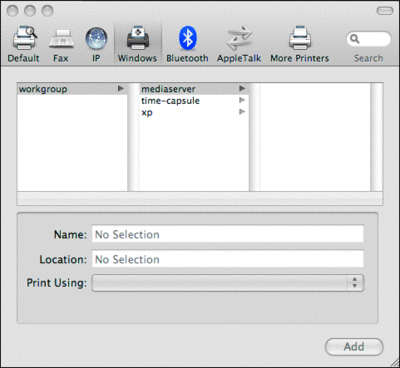Click the magnifying glass search icon
This screenshot has width=400, height=368.
pos(355,39)
